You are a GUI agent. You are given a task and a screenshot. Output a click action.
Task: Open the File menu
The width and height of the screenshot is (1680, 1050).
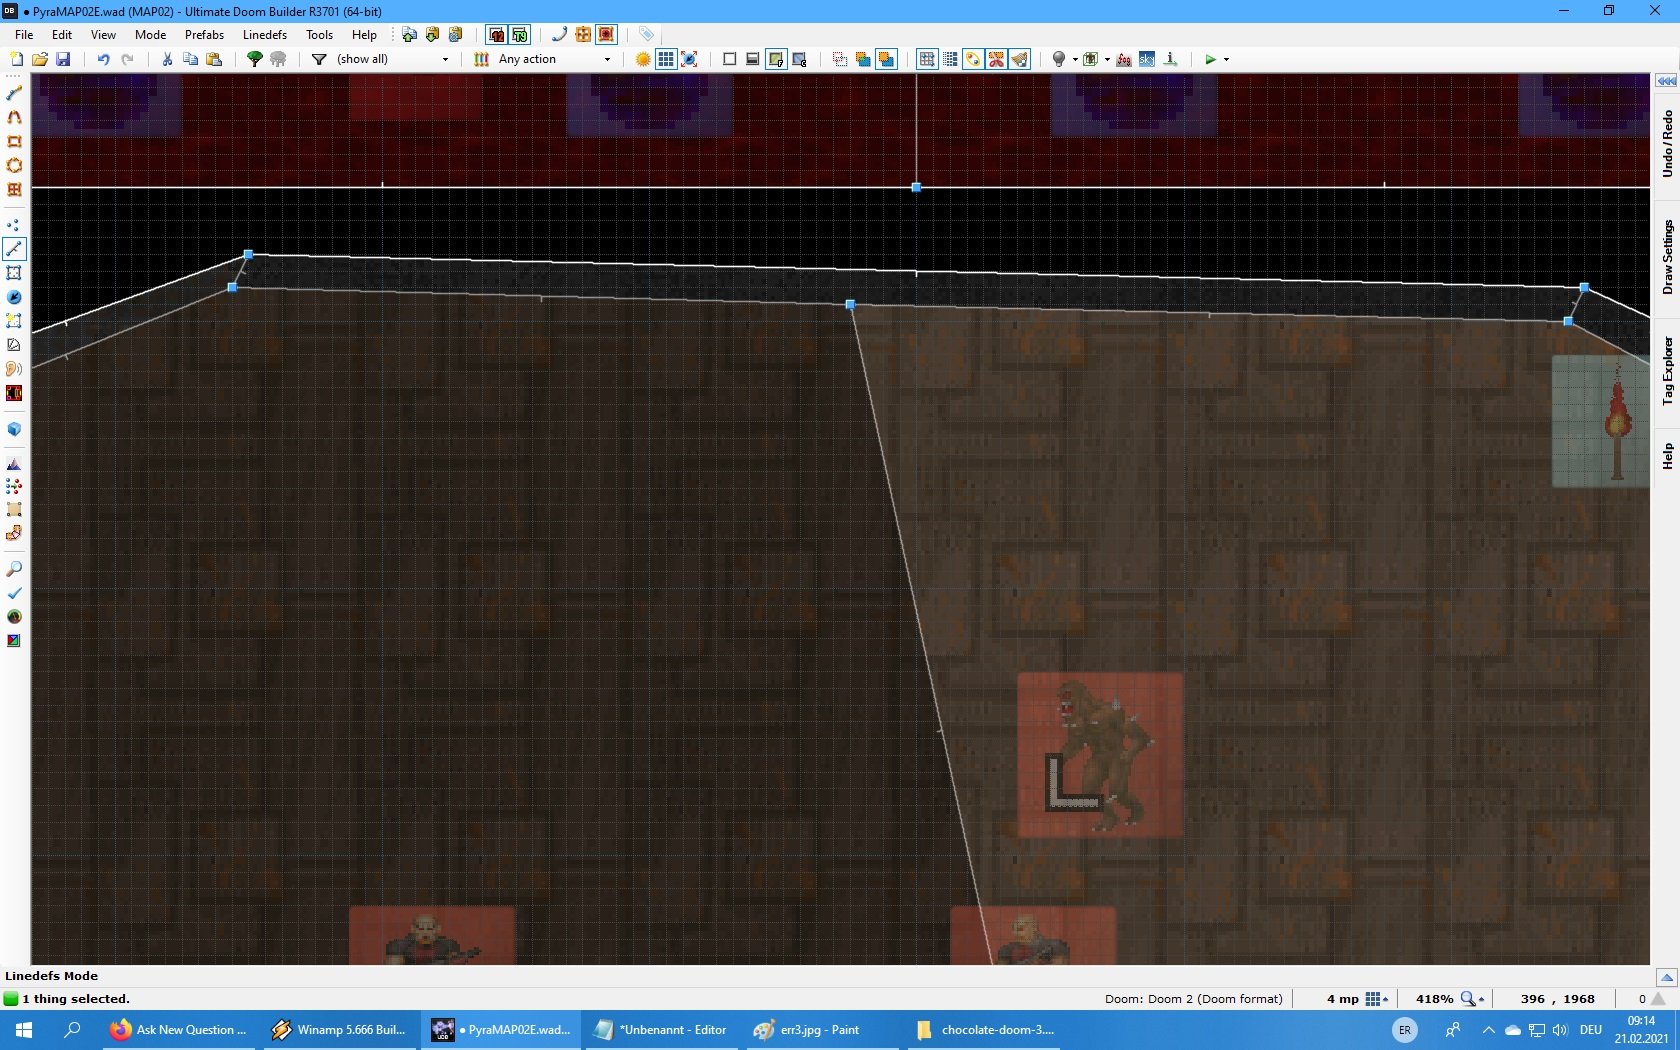pos(24,34)
